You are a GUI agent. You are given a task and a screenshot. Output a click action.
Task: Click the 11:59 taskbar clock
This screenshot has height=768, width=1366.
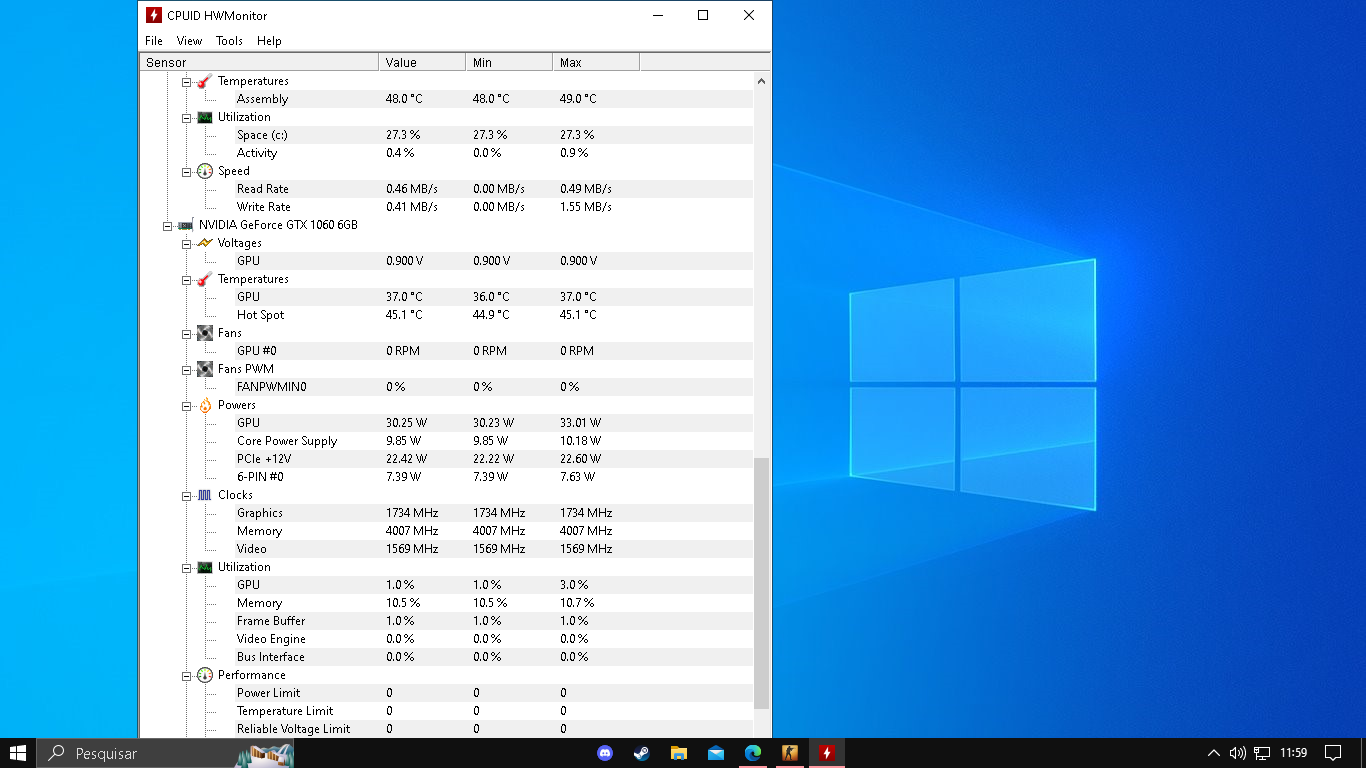(x=1294, y=753)
